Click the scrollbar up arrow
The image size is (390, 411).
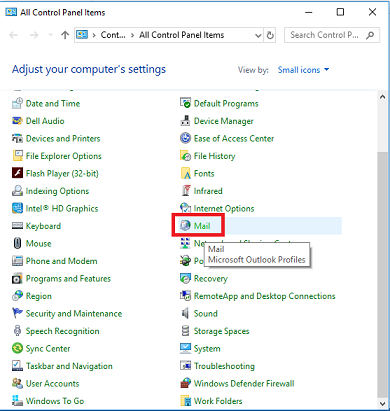(383, 97)
